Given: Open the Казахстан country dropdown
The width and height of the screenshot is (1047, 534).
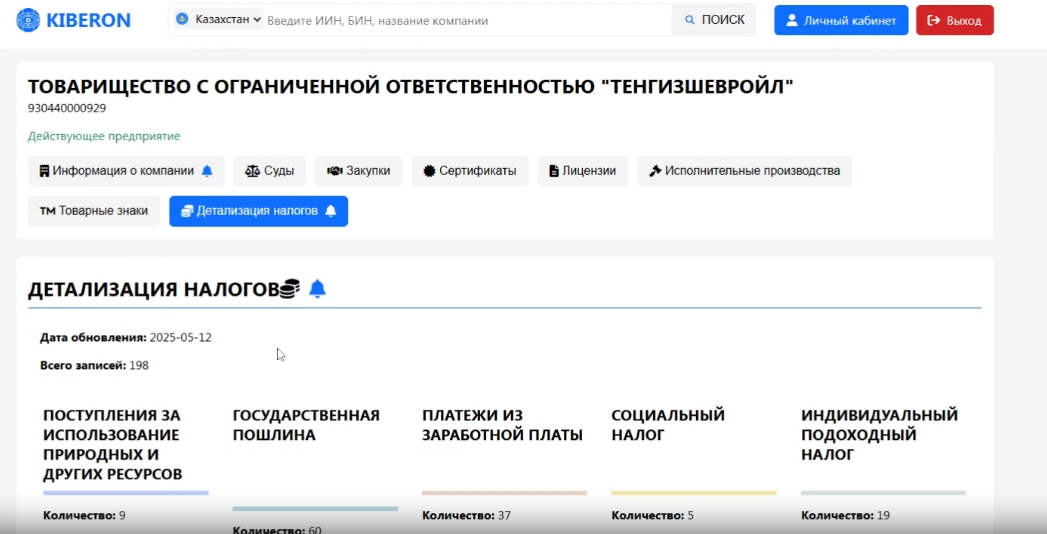Looking at the screenshot, I should pyautogui.click(x=218, y=19).
